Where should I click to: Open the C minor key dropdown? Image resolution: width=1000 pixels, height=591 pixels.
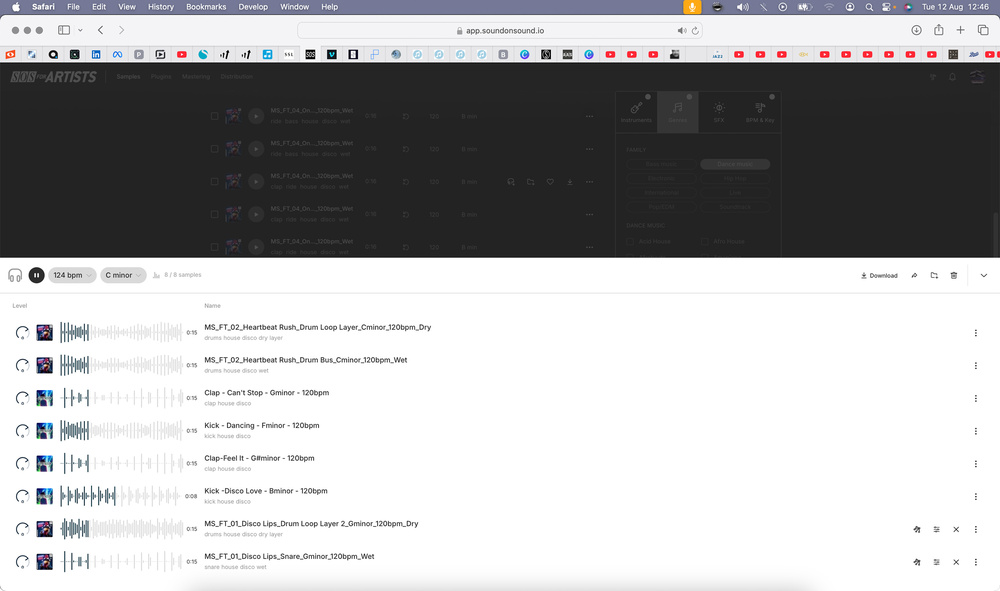click(x=123, y=275)
